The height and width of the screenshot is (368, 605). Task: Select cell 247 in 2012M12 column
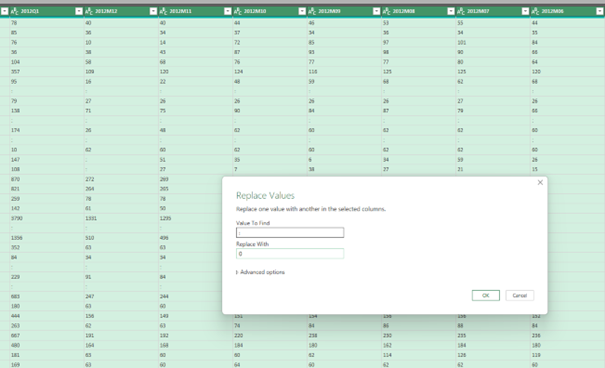point(121,297)
